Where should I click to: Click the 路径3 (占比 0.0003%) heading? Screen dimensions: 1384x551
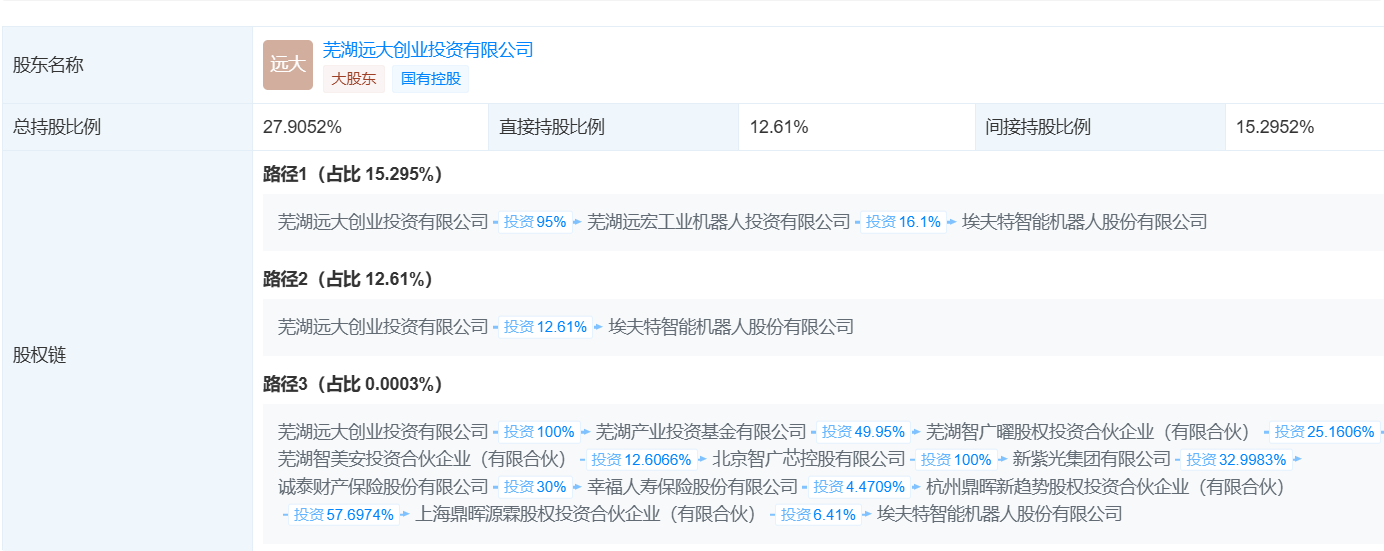pos(353,384)
